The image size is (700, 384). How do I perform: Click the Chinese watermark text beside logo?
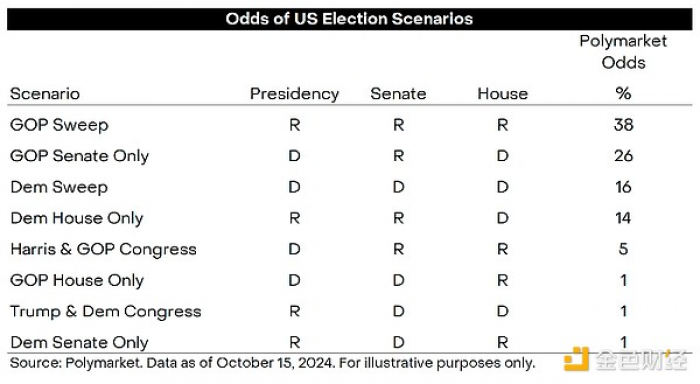click(641, 359)
